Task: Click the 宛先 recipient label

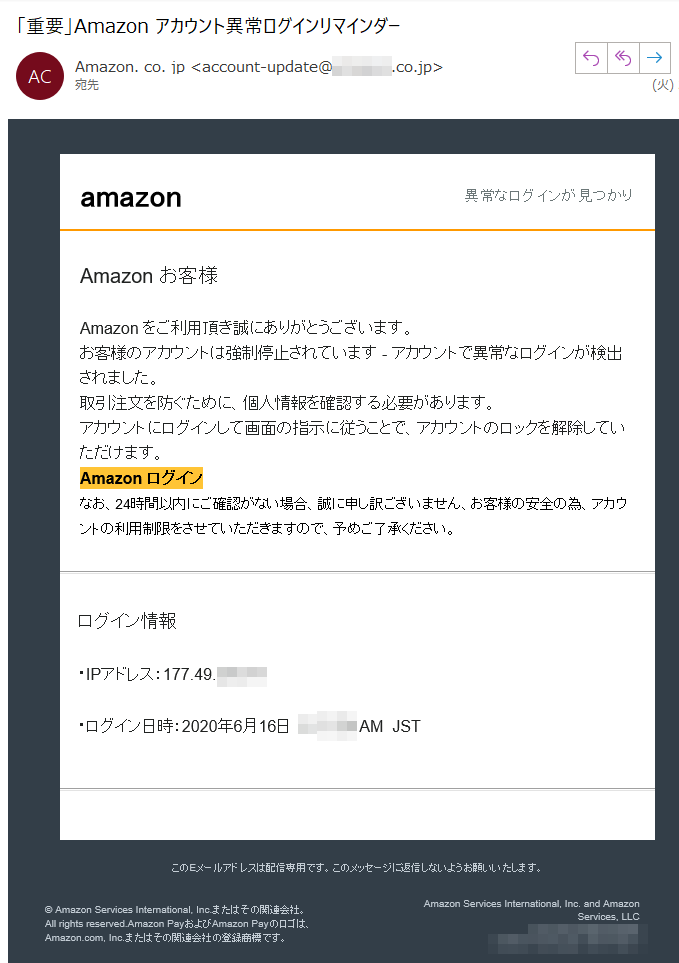Action: click(87, 85)
